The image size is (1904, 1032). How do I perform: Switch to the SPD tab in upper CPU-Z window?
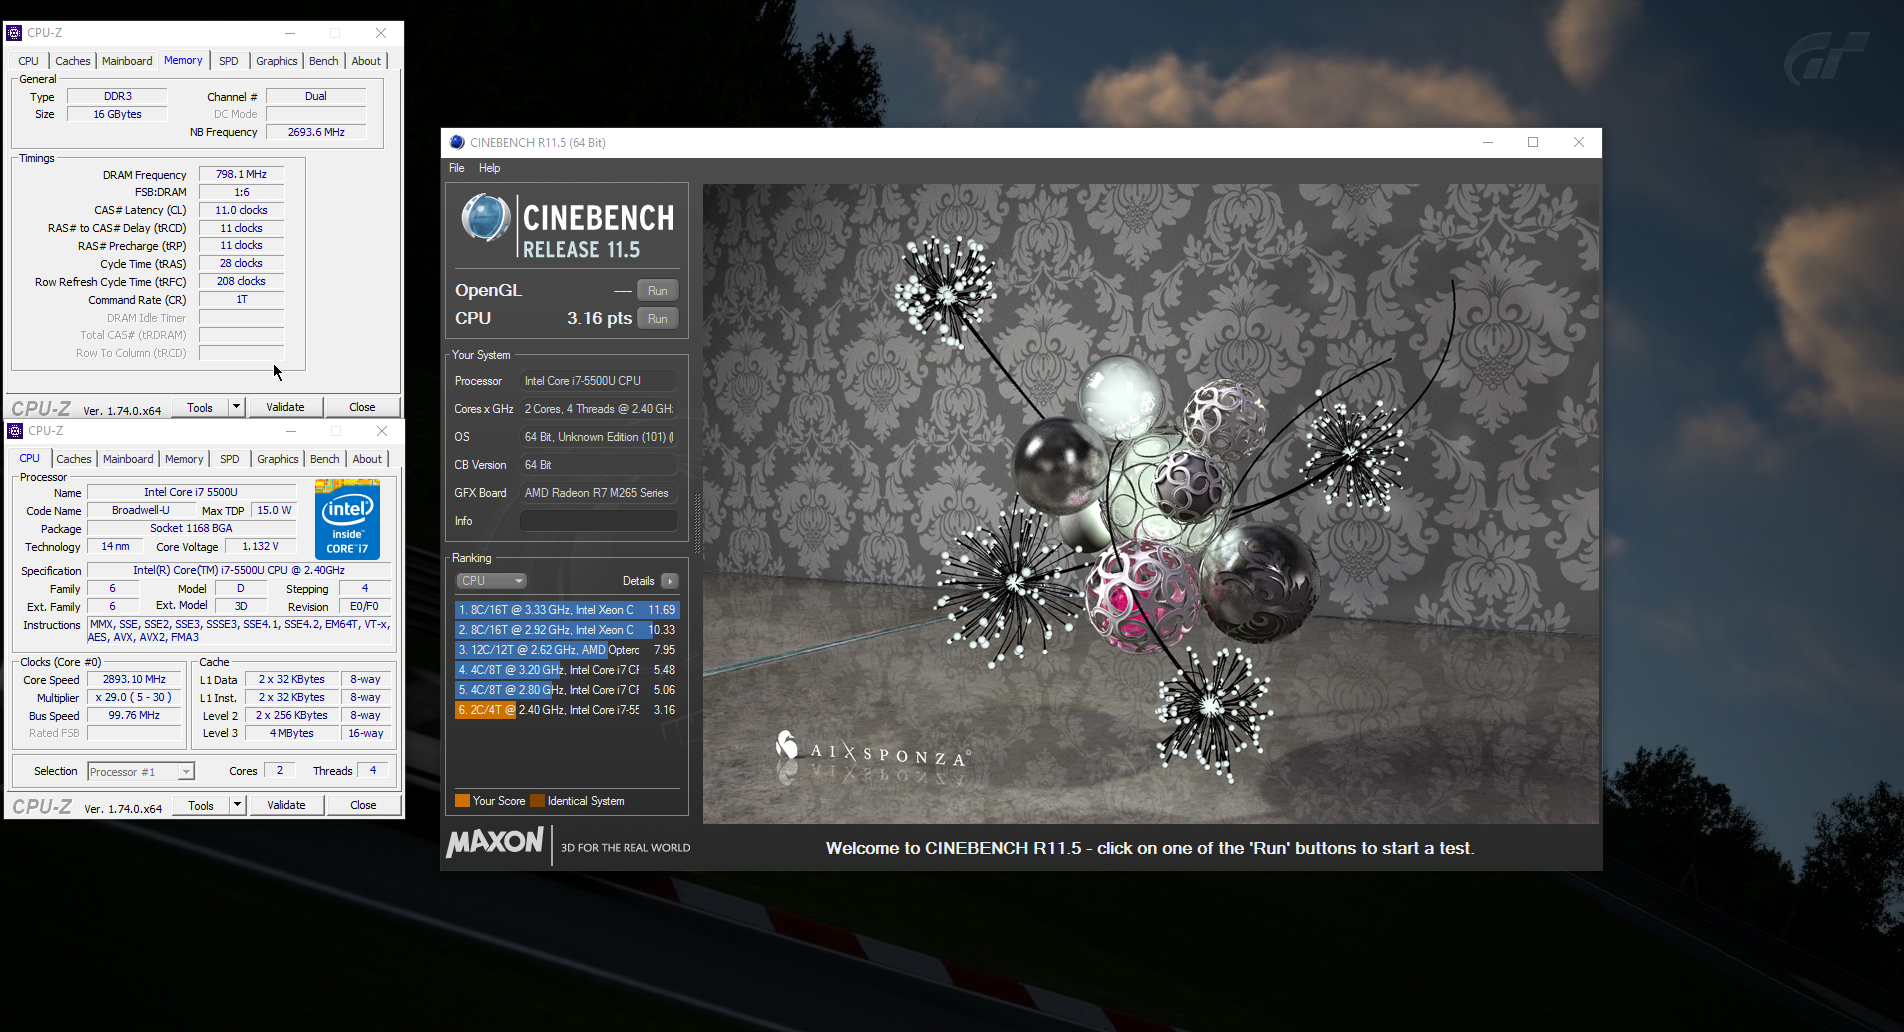229,61
